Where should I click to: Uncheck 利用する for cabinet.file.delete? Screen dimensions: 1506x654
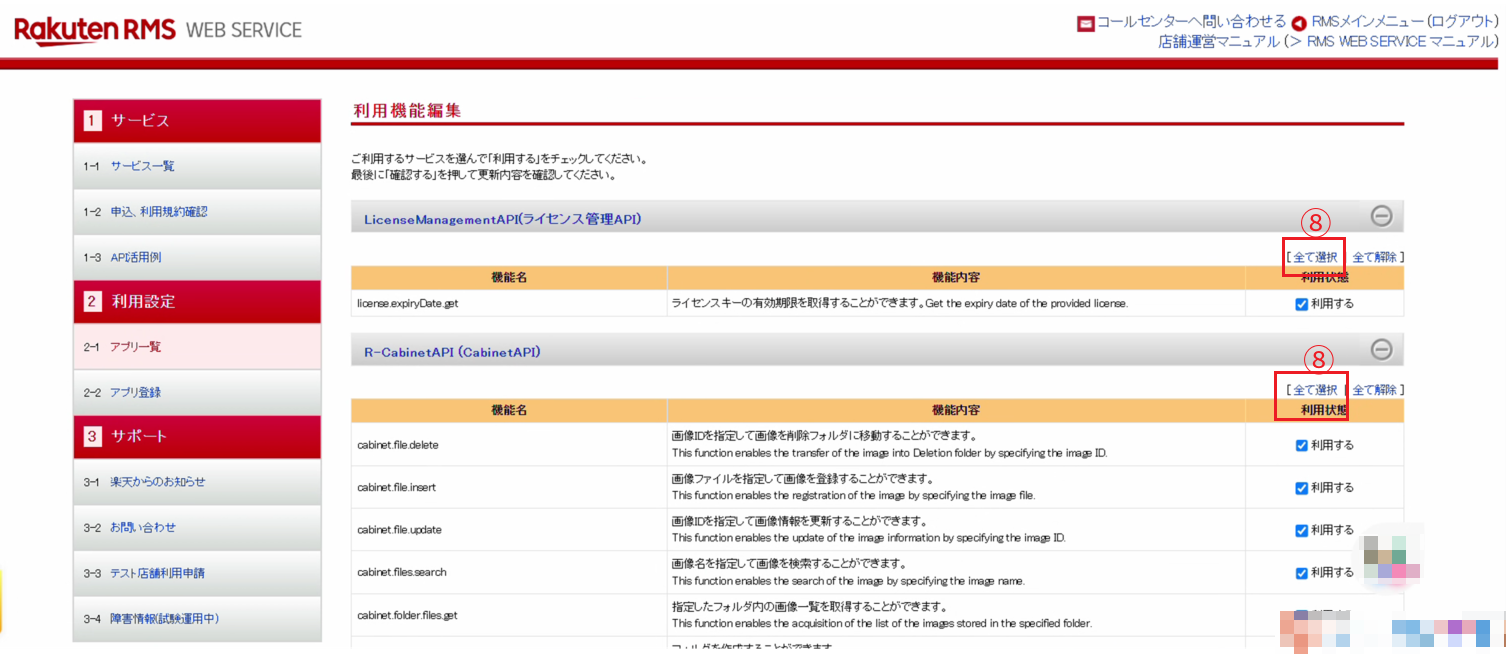point(1301,445)
